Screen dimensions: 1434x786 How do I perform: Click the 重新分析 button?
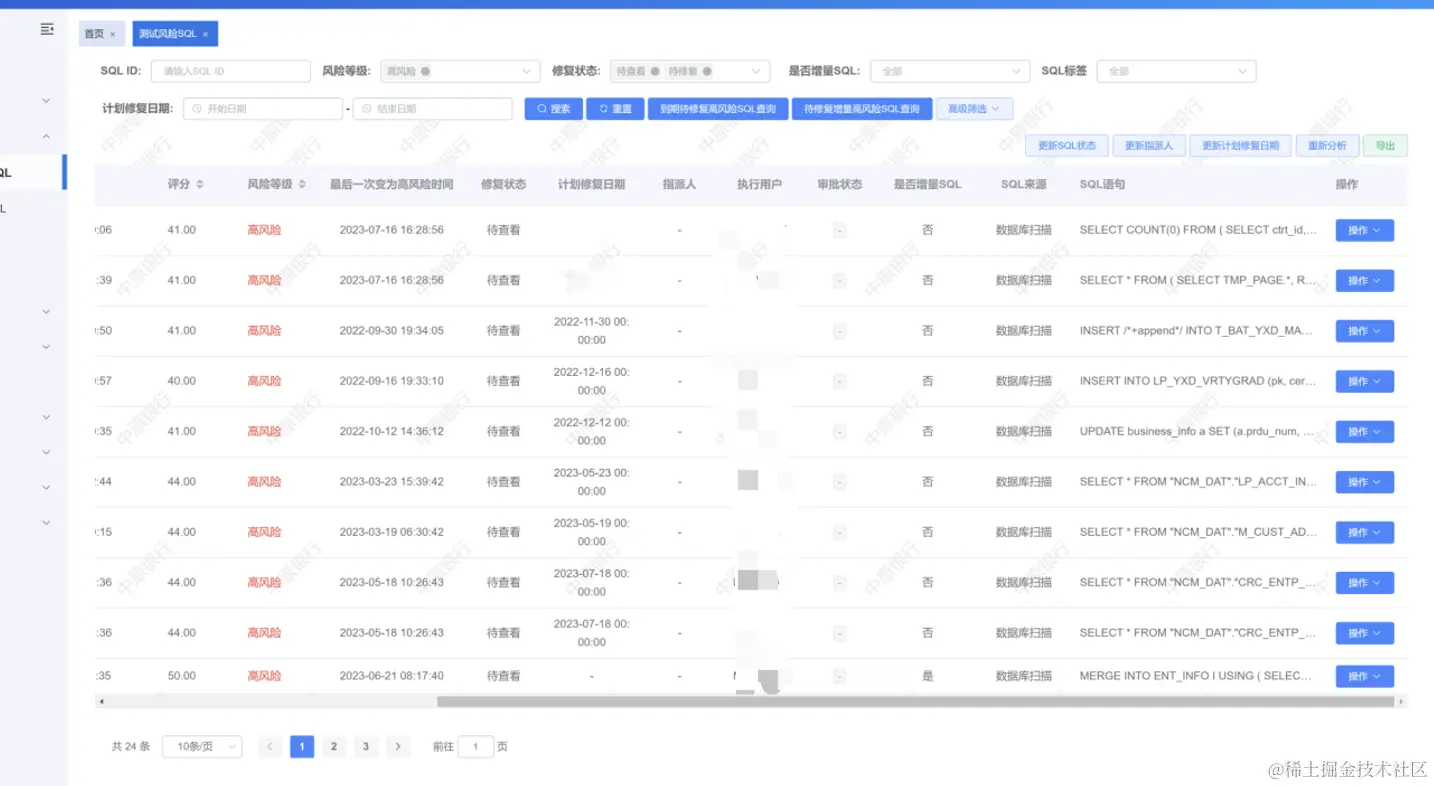click(x=1328, y=146)
